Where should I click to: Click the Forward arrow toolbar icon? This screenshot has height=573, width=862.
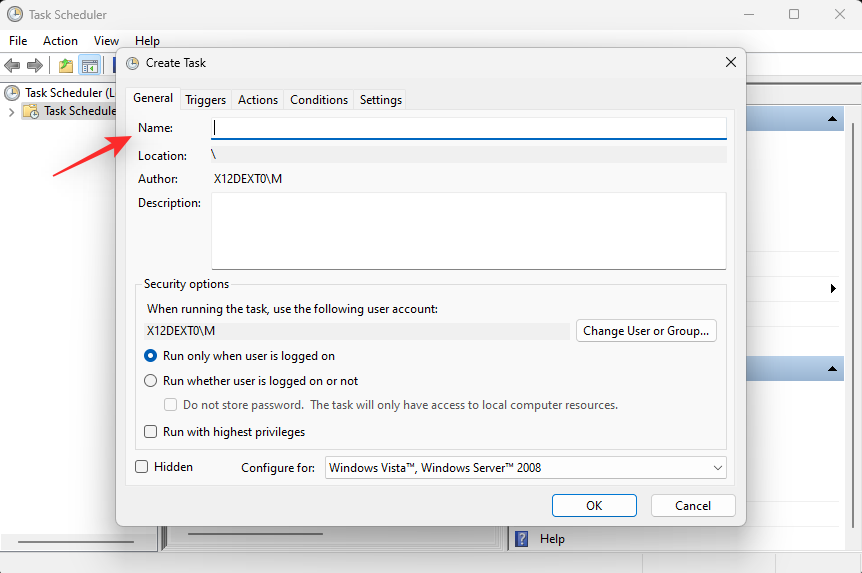point(35,66)
